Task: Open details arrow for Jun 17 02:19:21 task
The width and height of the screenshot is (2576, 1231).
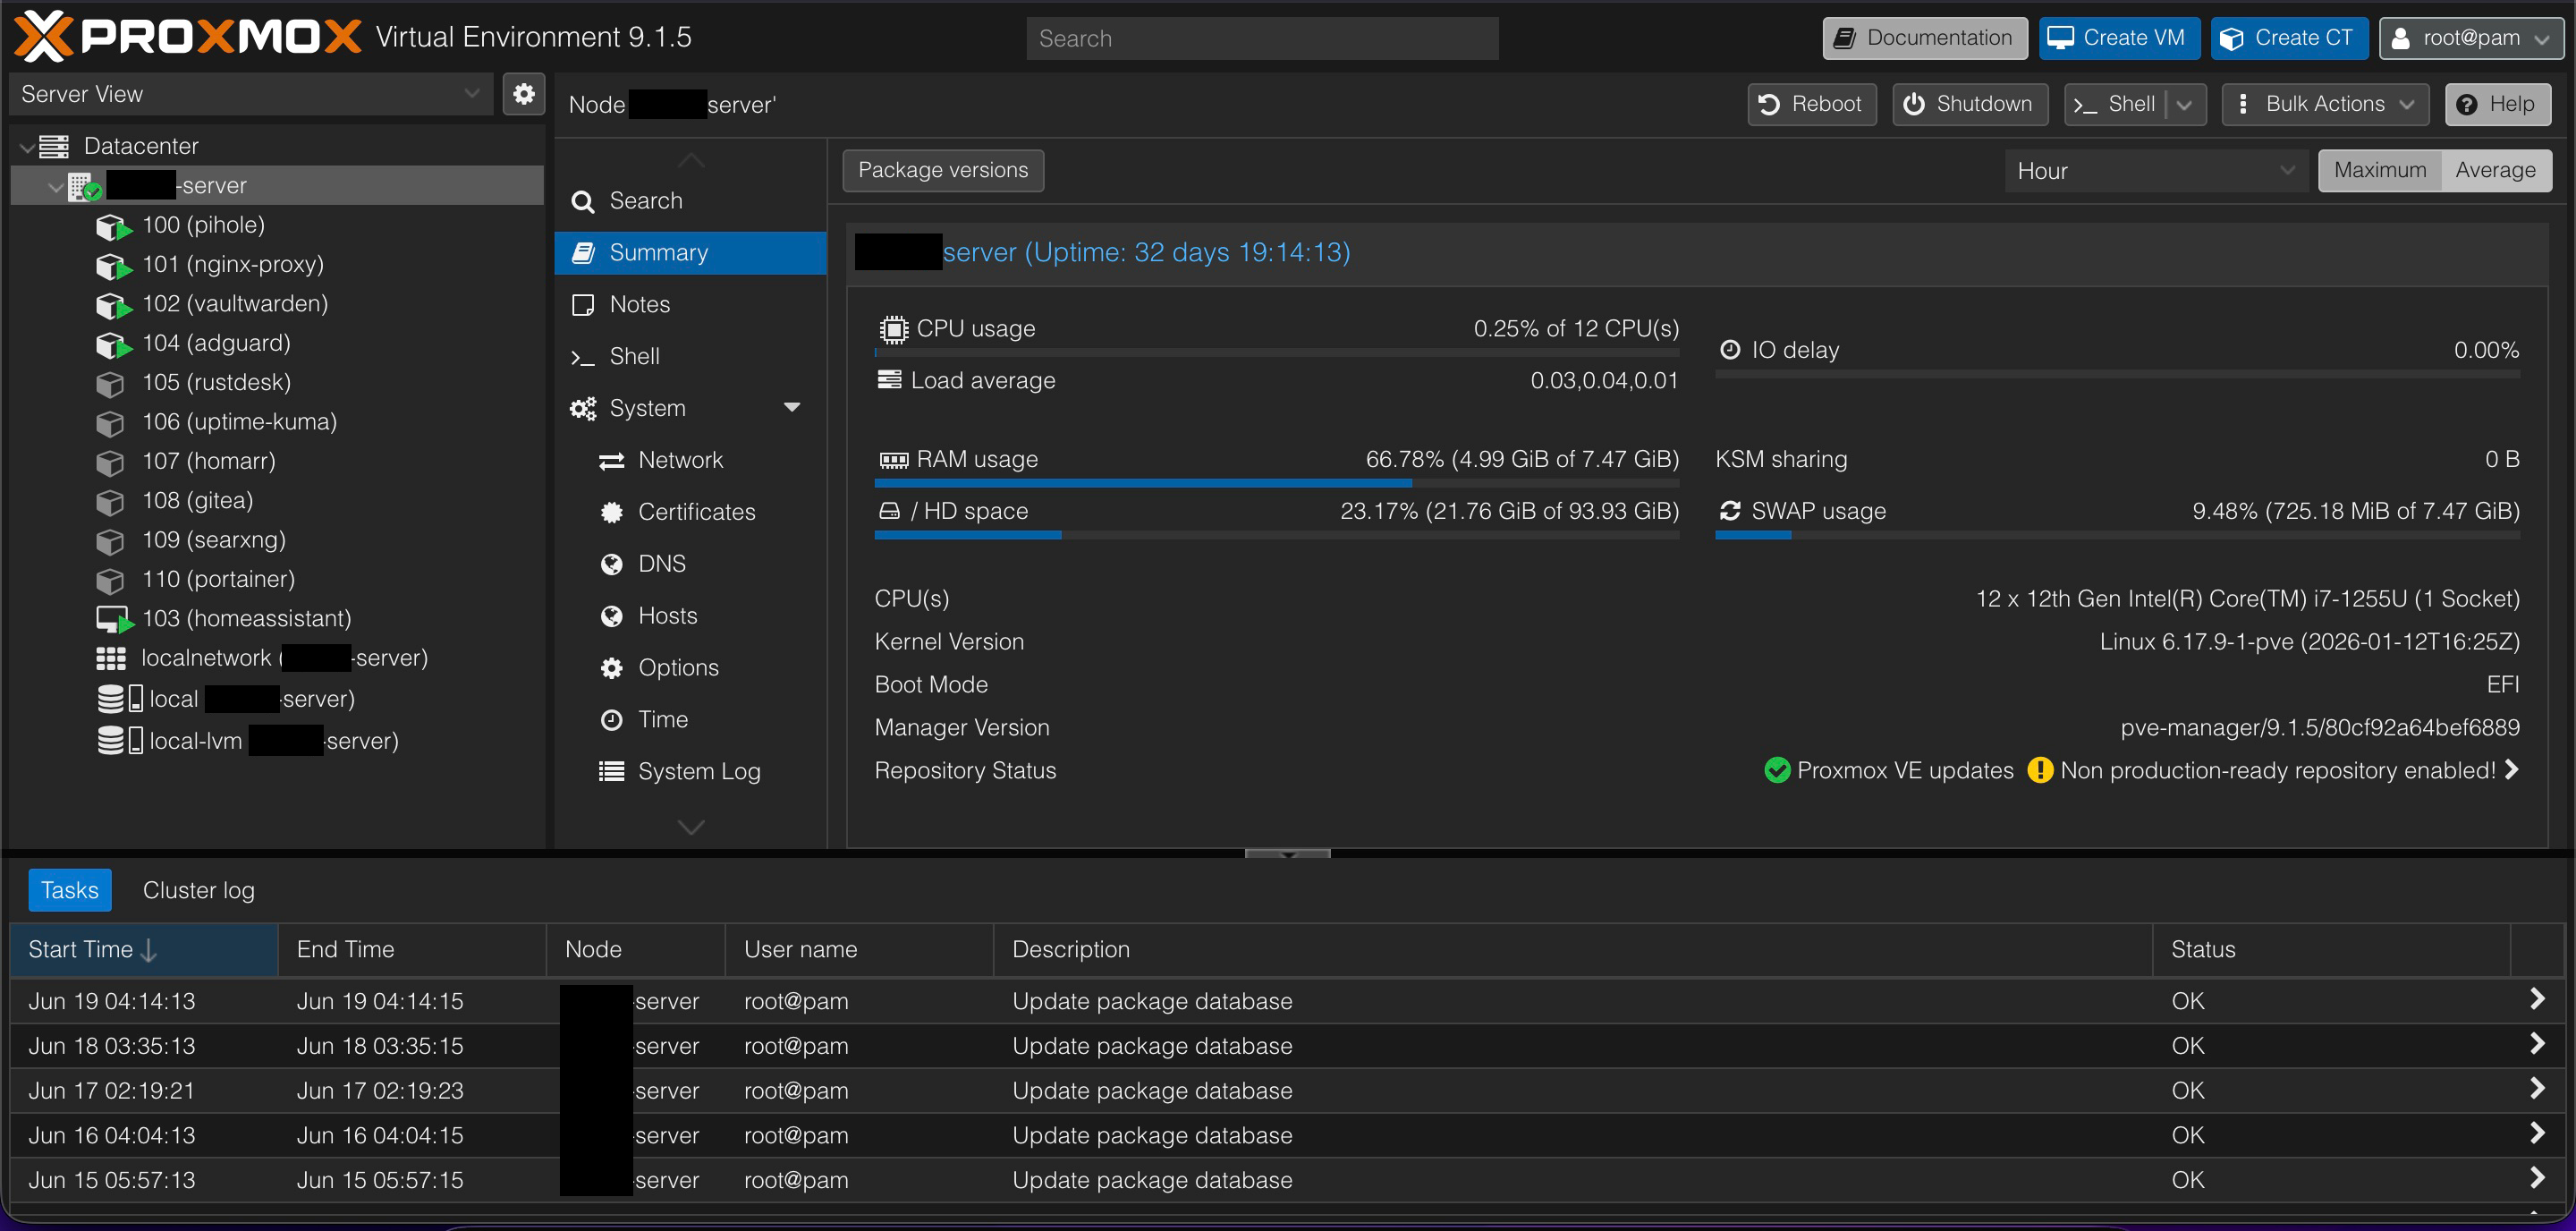Action: click(2537, 1089)
